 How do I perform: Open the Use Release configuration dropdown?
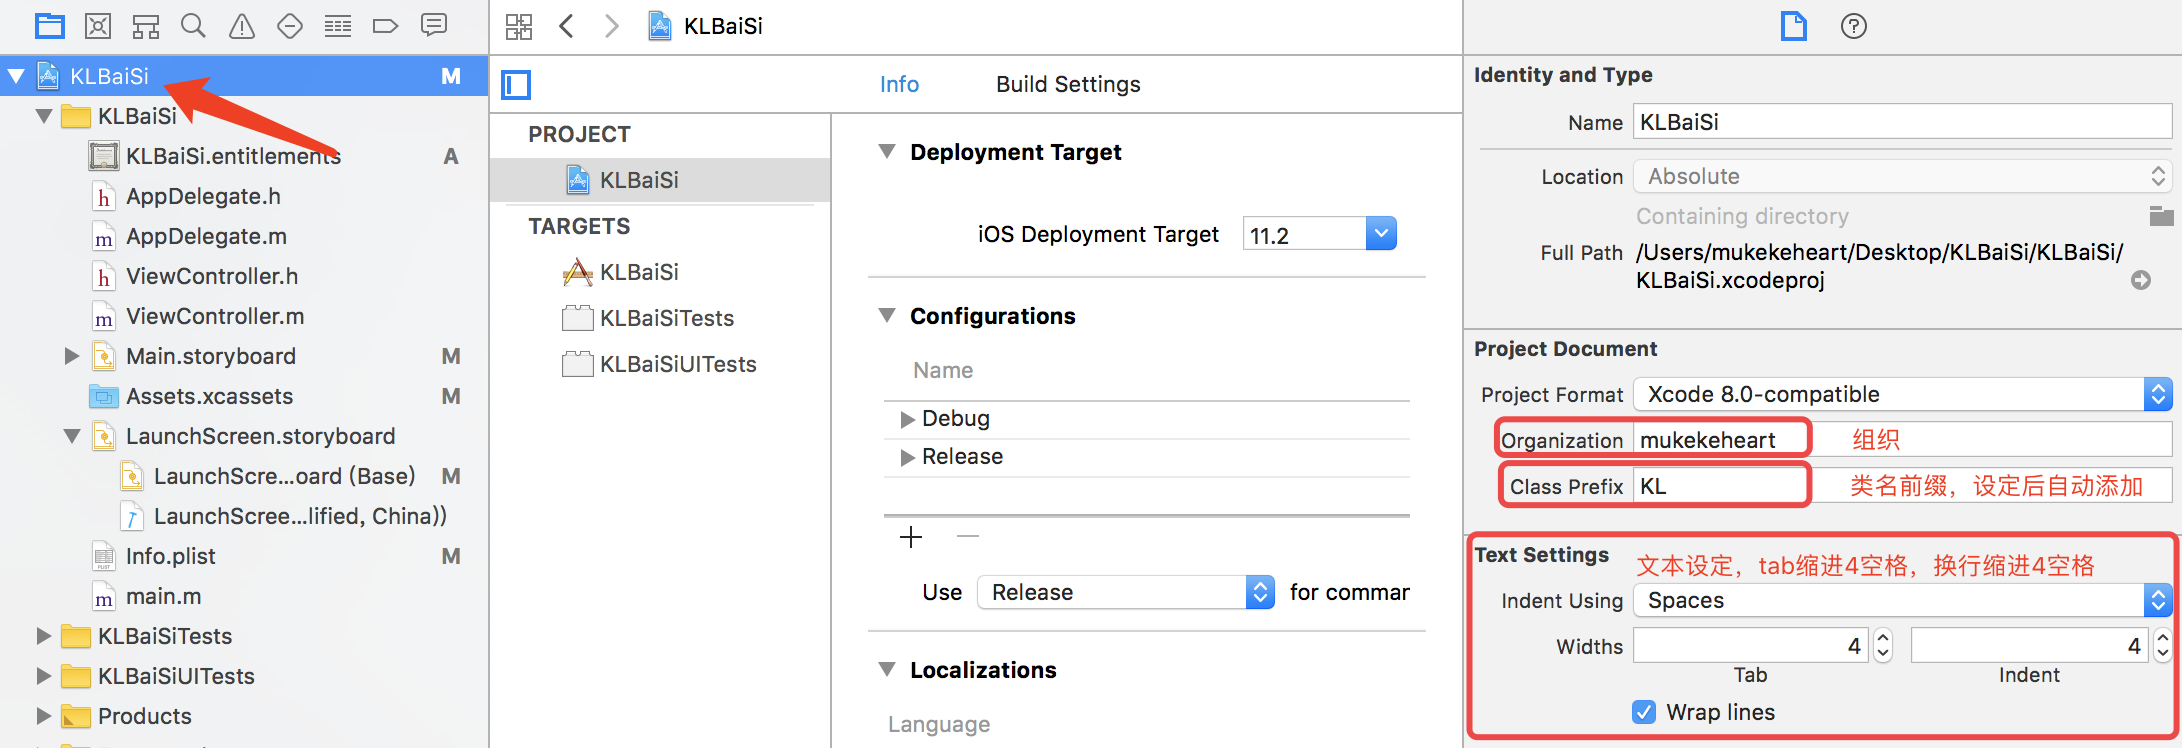1126,592
